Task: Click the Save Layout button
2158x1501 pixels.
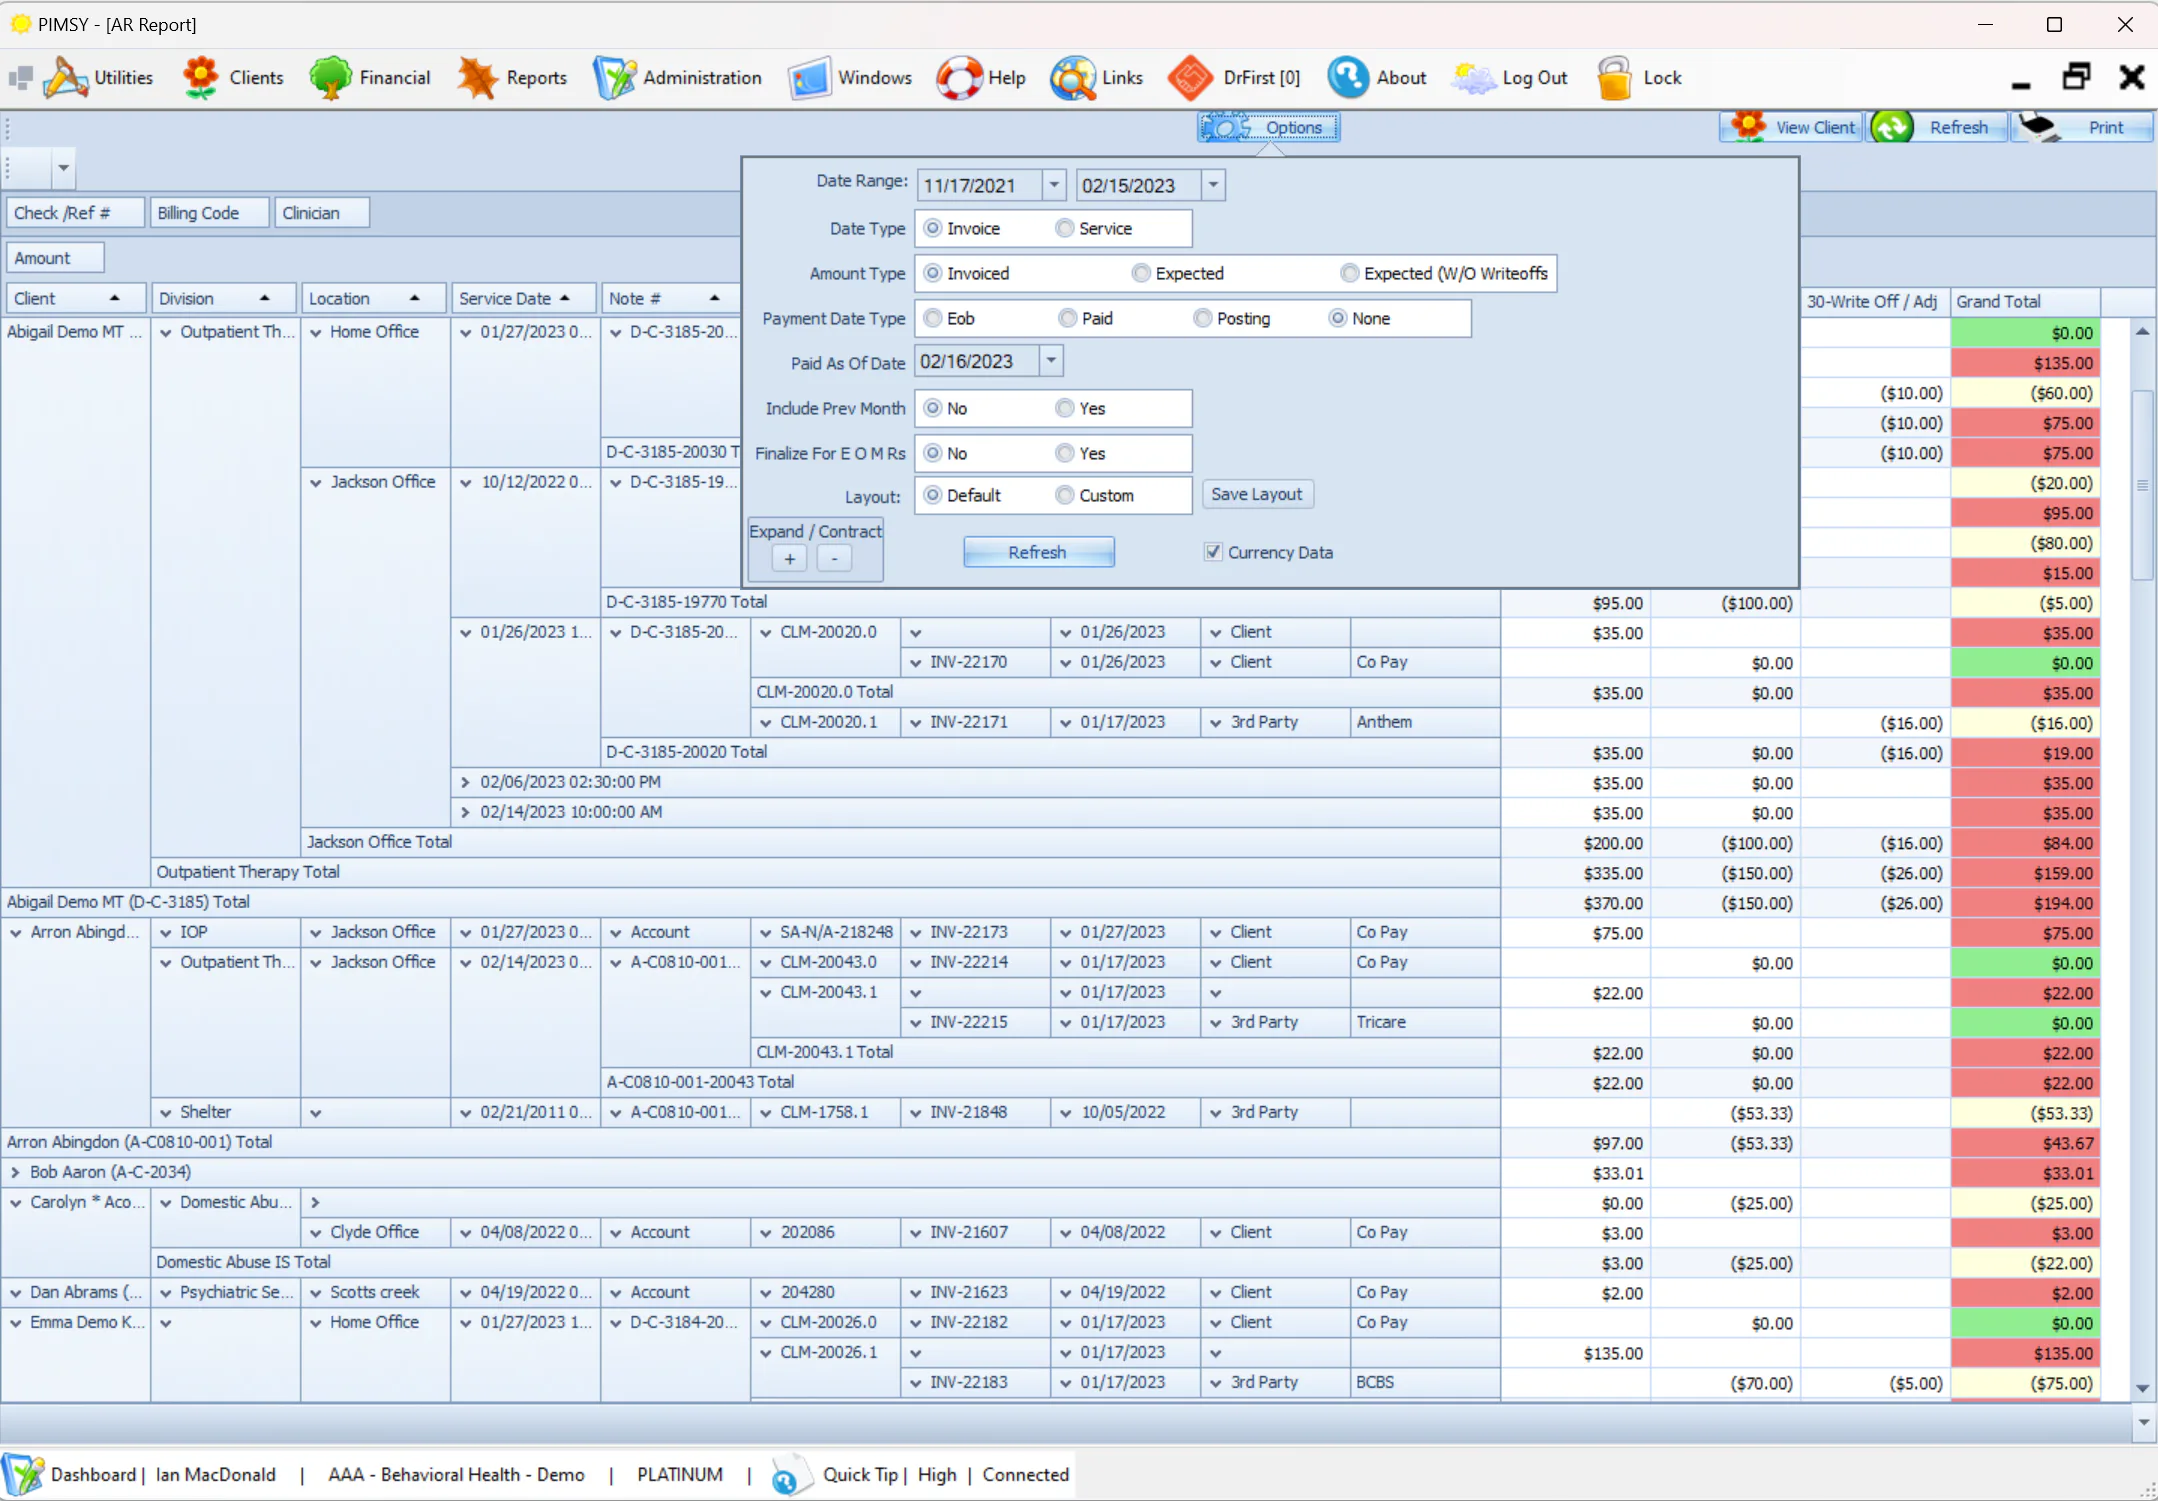Action: tap(1256, 494)
